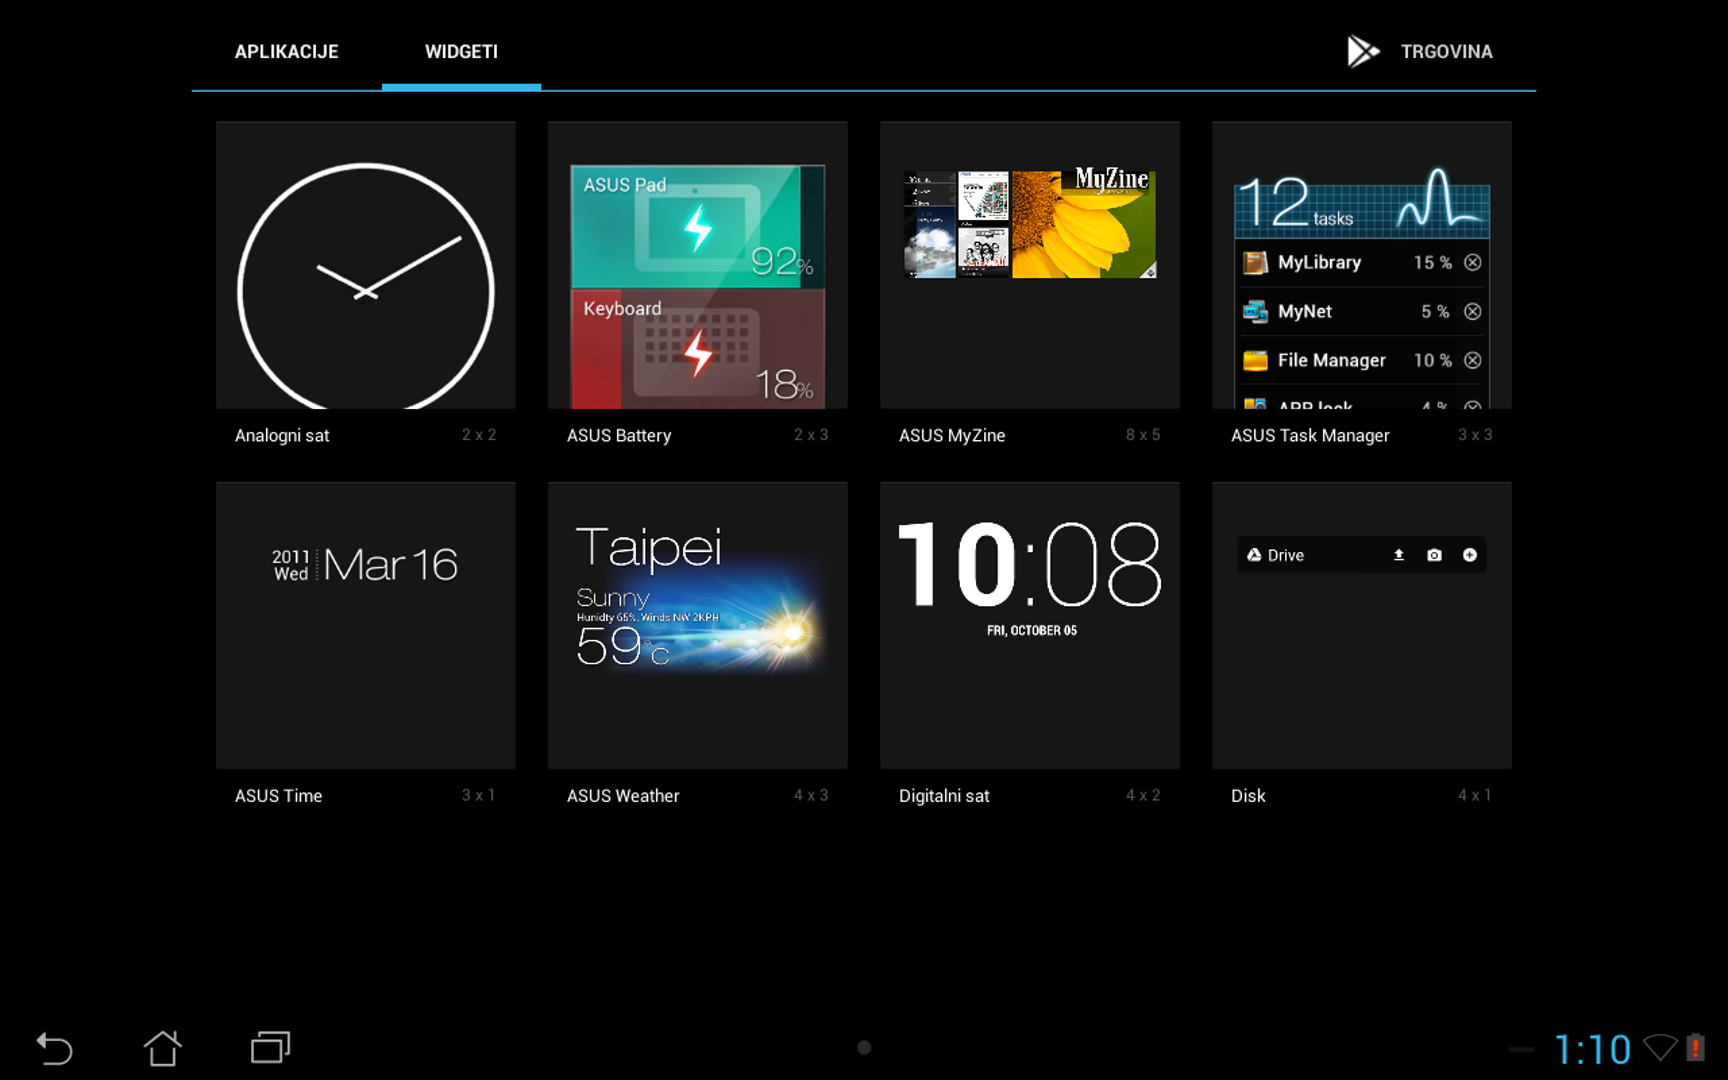The width and height of the screenshot is (1728, 1080).
Task: Tap the Drive plus icon
Action: (1469, 555)
